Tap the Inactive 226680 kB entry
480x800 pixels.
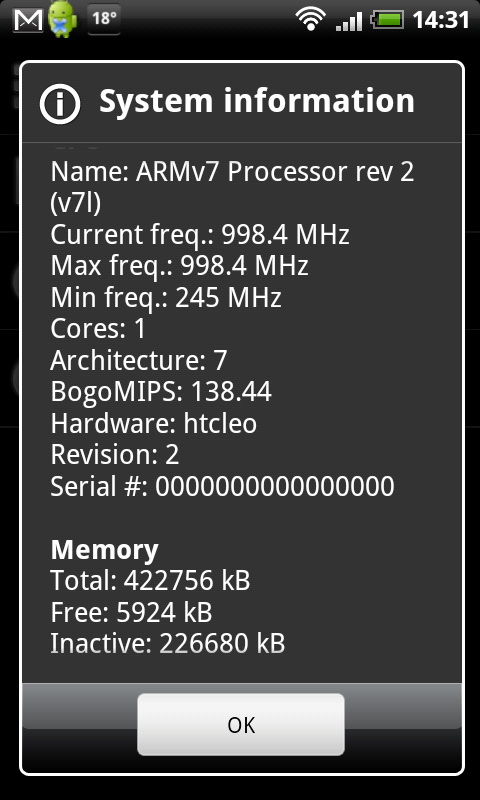168,644
